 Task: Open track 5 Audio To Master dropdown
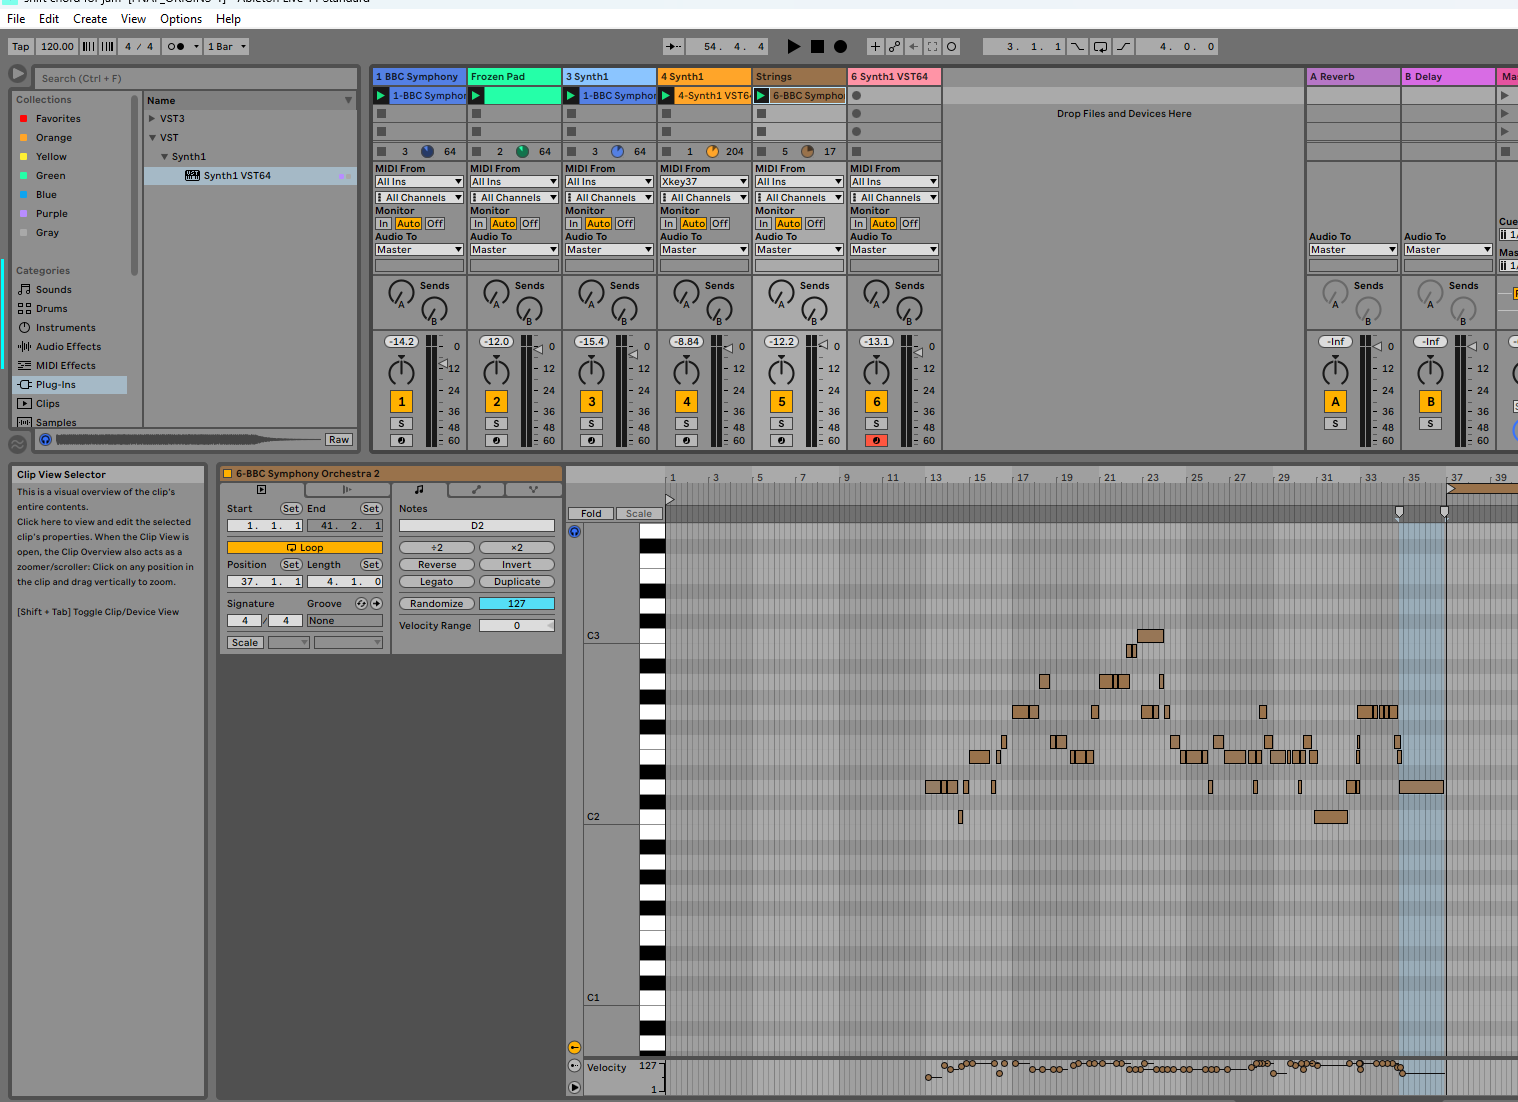pyautogui.click(x=799, y=249)
